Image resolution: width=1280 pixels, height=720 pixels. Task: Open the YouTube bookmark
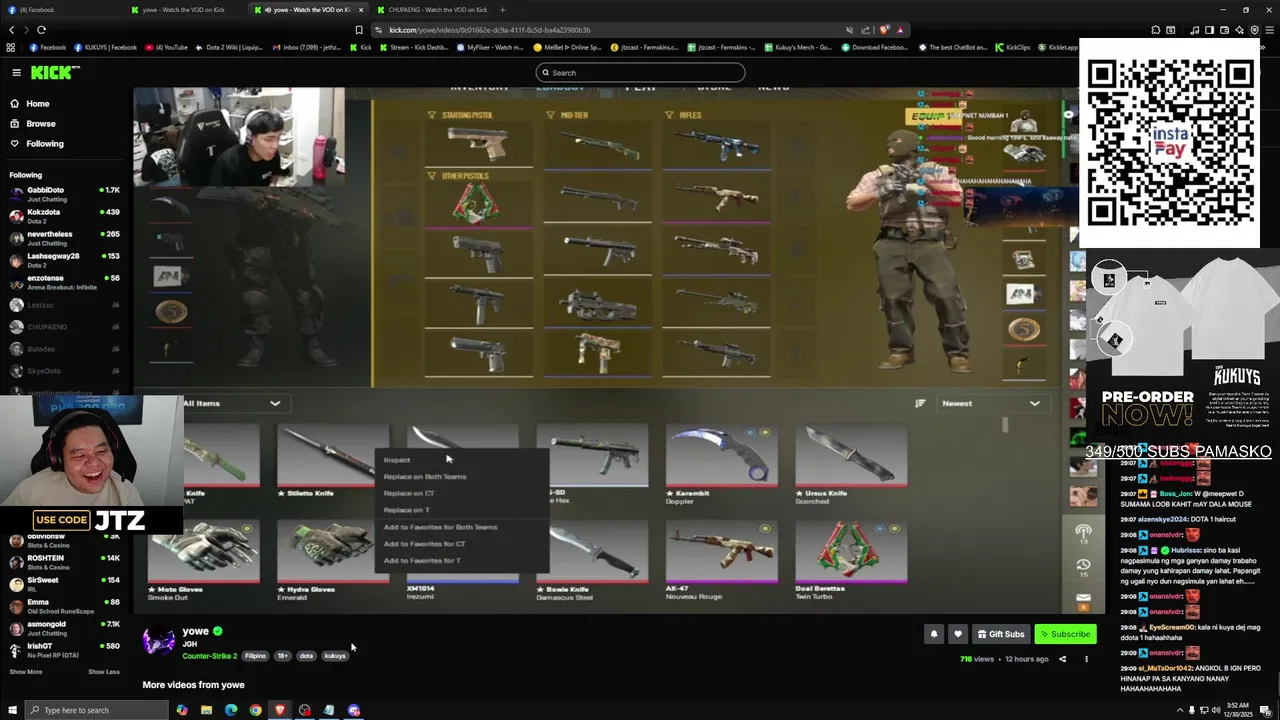(166, 47)
